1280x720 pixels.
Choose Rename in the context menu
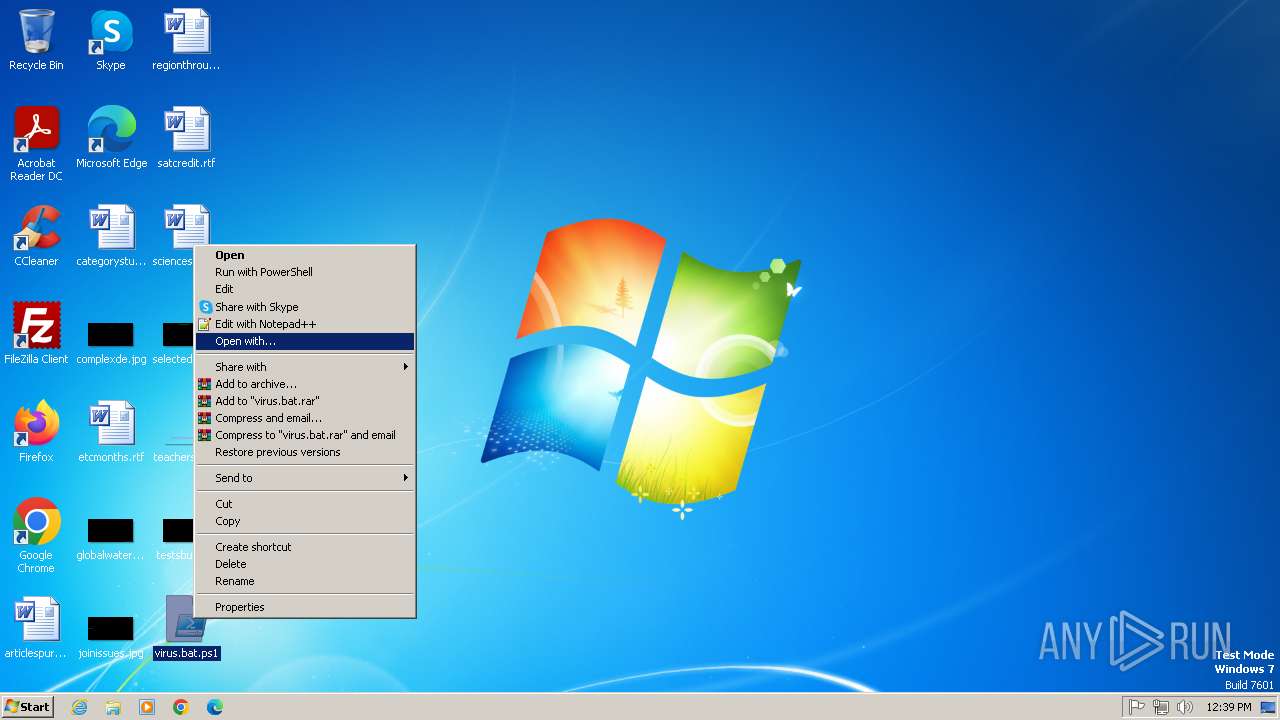(305, 581)
